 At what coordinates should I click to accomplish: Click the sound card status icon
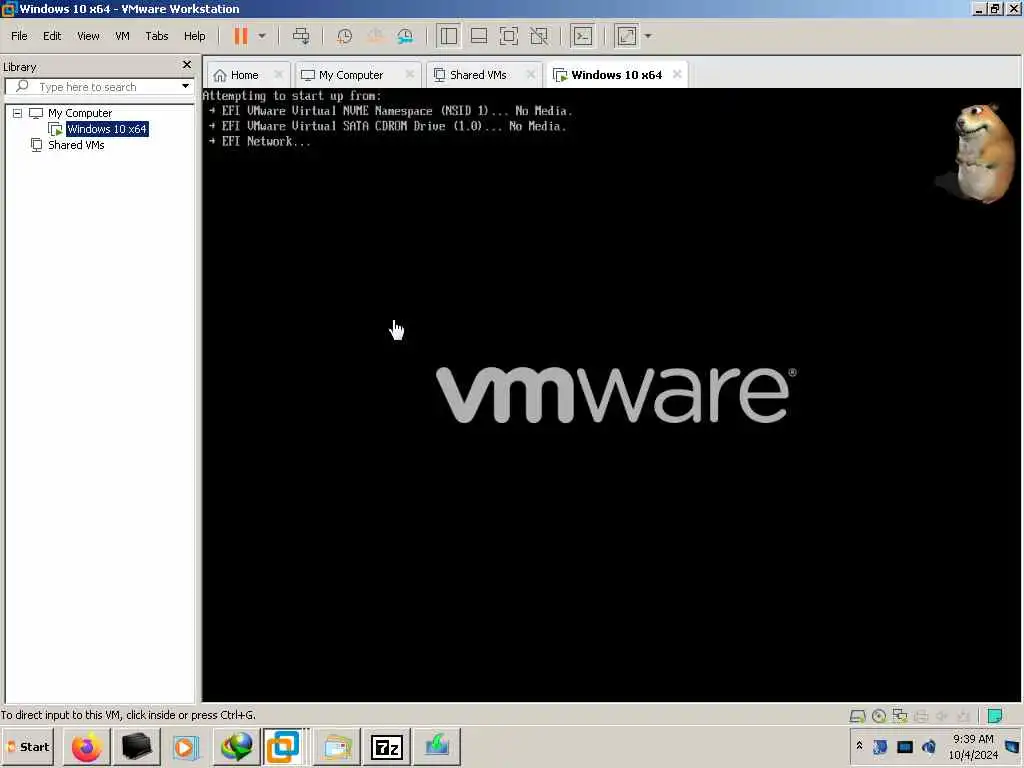click(942, 716)
